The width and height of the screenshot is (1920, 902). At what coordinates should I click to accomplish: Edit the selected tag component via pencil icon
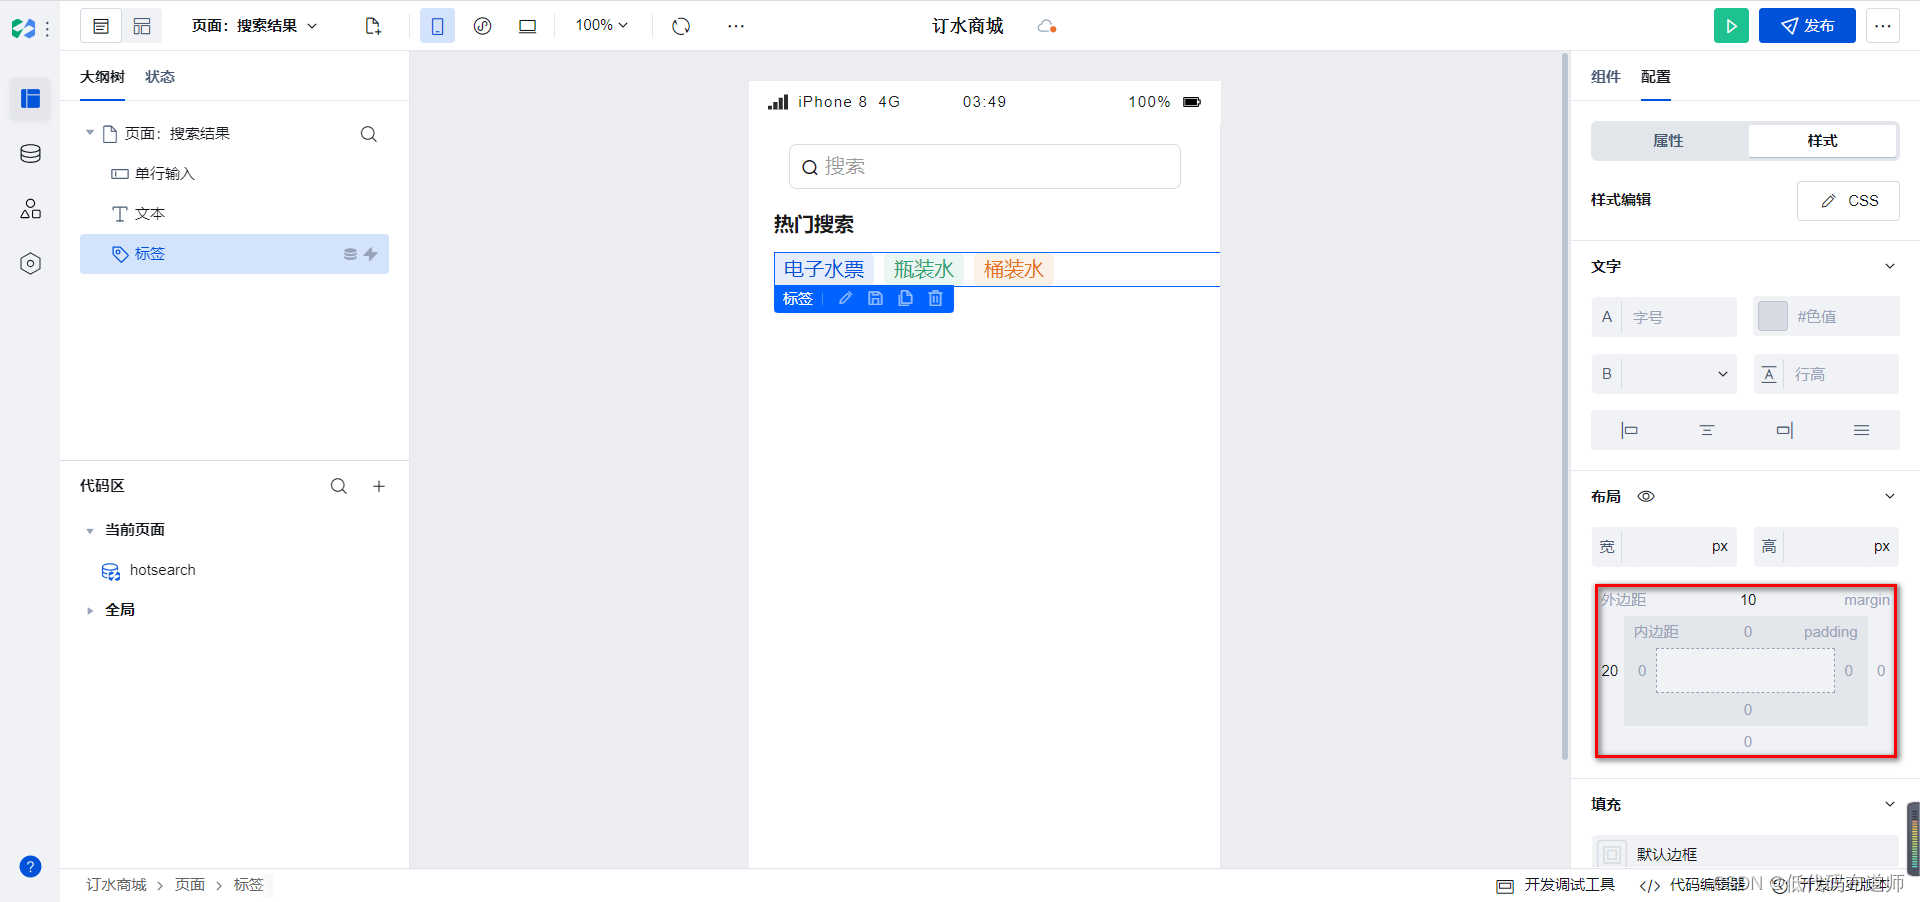click(845, 298)
